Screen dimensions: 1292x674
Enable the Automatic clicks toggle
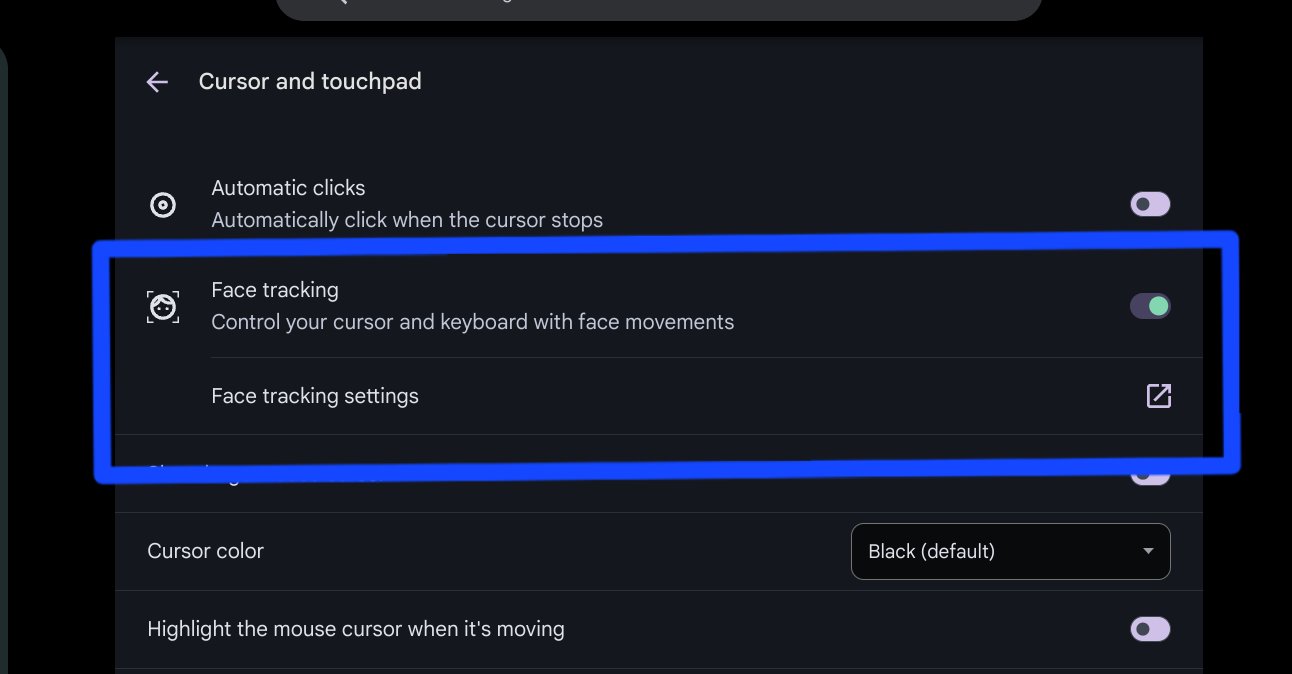(x=1150, y=205)
